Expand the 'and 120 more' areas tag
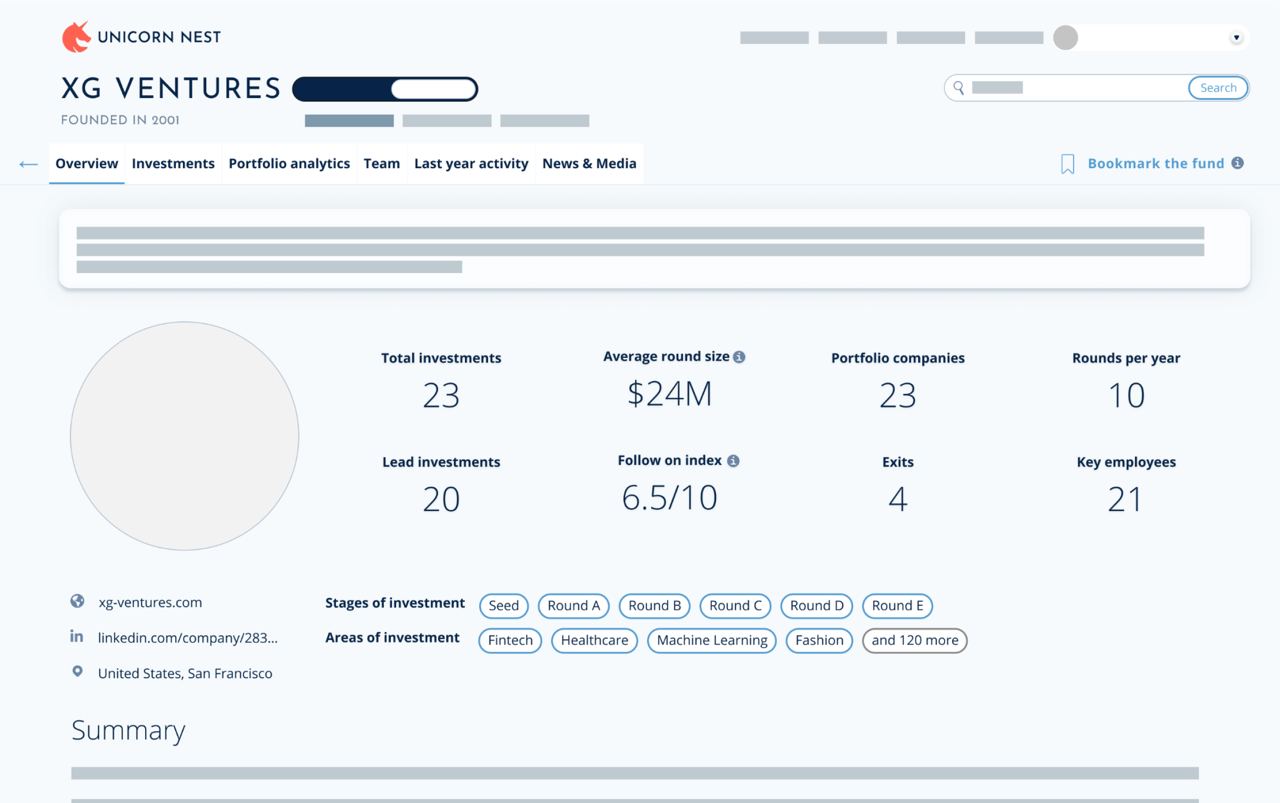The width and height of the screenshot is (1280, 803). [x=914, y=640]
